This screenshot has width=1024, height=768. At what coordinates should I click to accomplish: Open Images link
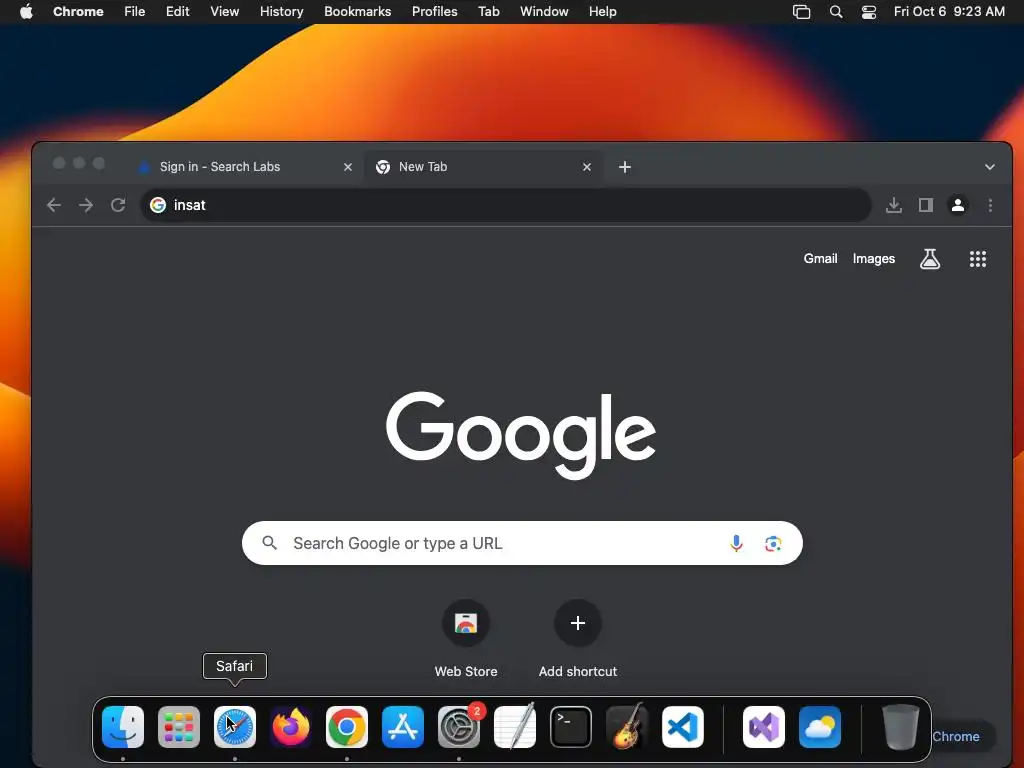pos(873,259)
